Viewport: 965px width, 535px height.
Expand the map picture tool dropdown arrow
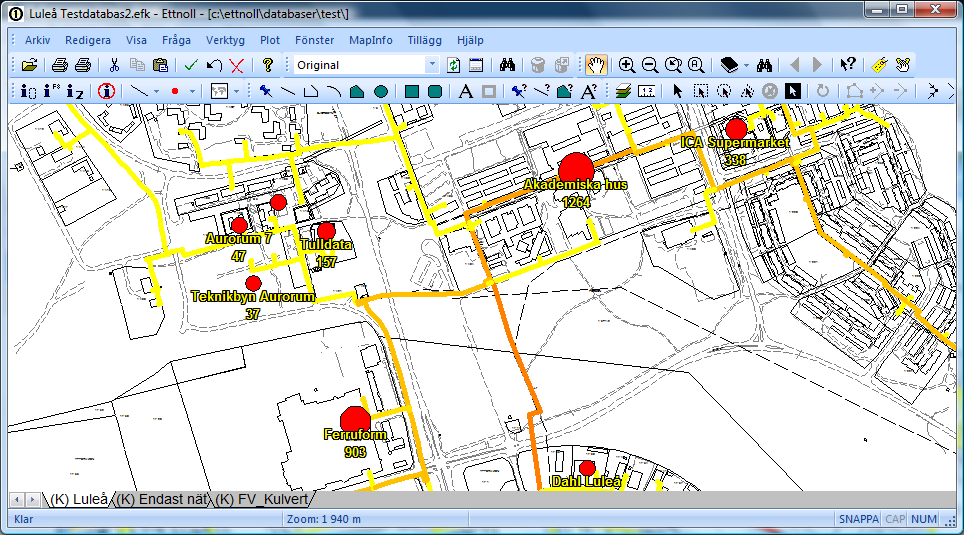[x=236, y=92]
